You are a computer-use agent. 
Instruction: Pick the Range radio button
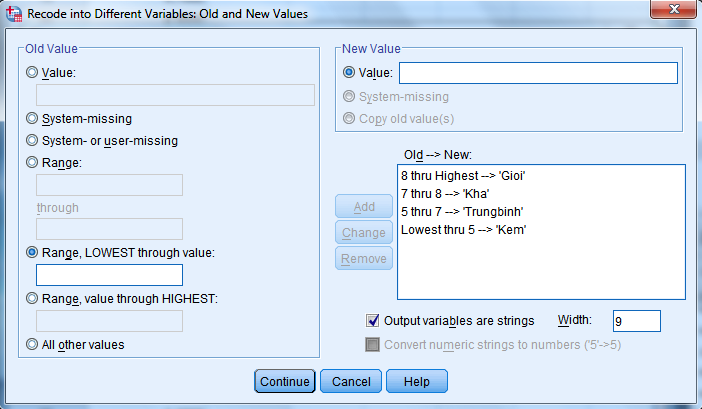point(33,162)
